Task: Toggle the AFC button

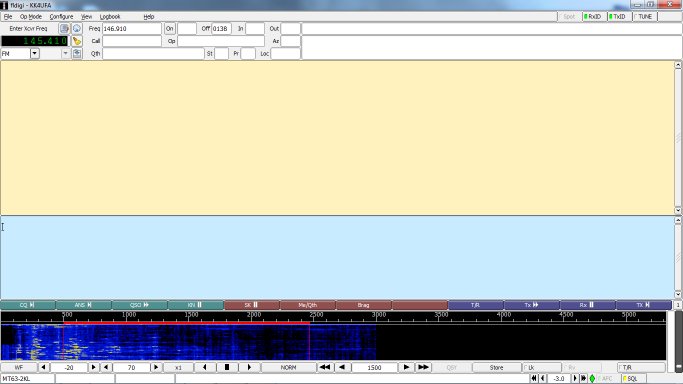Action: point(608,379)
